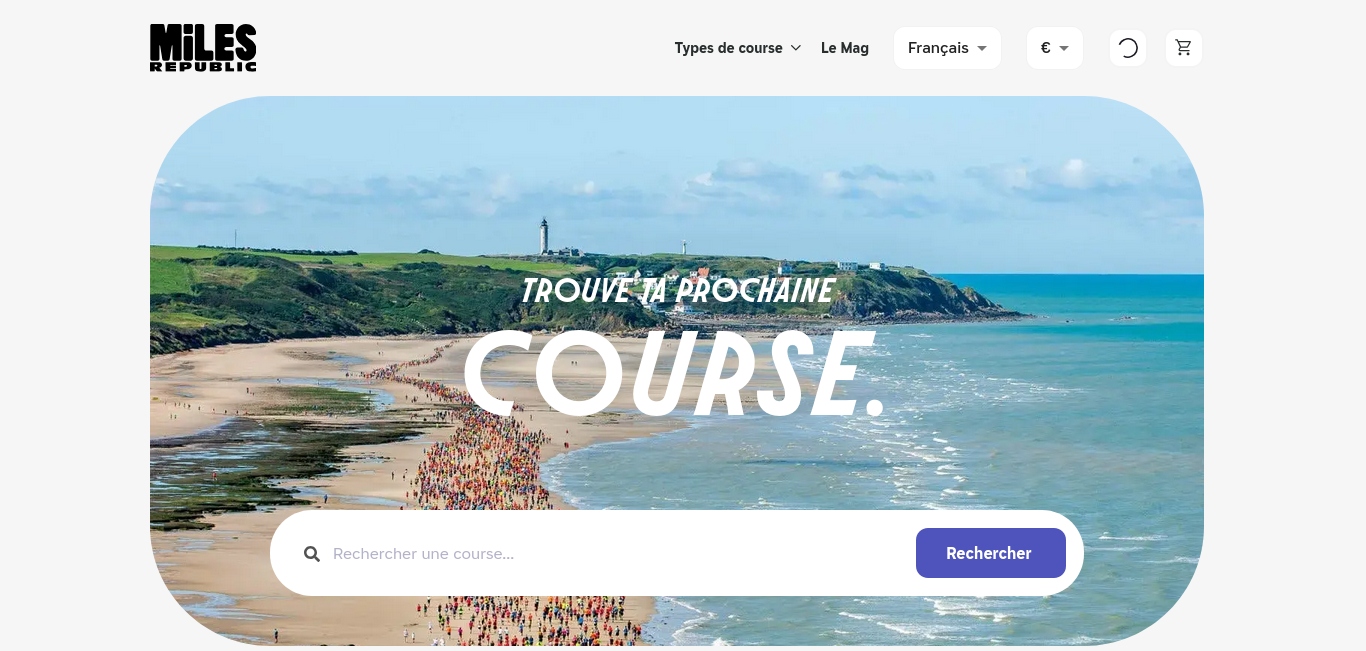Click the large COURSE. headline text
This screenshot has width=1366, height=651.
[676, 374]
